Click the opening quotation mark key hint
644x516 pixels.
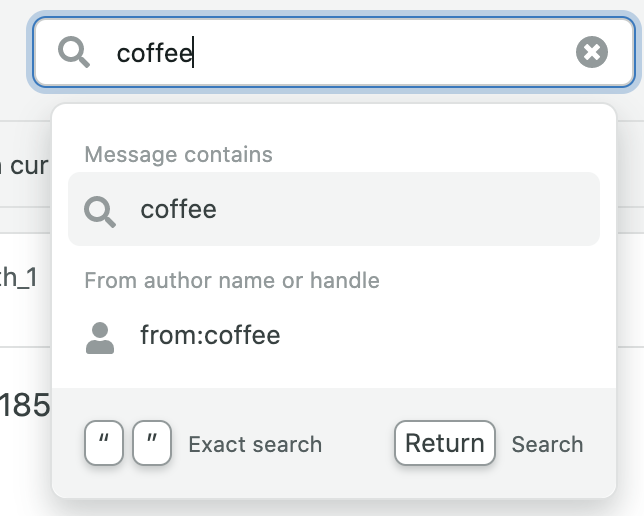[104, 443]
